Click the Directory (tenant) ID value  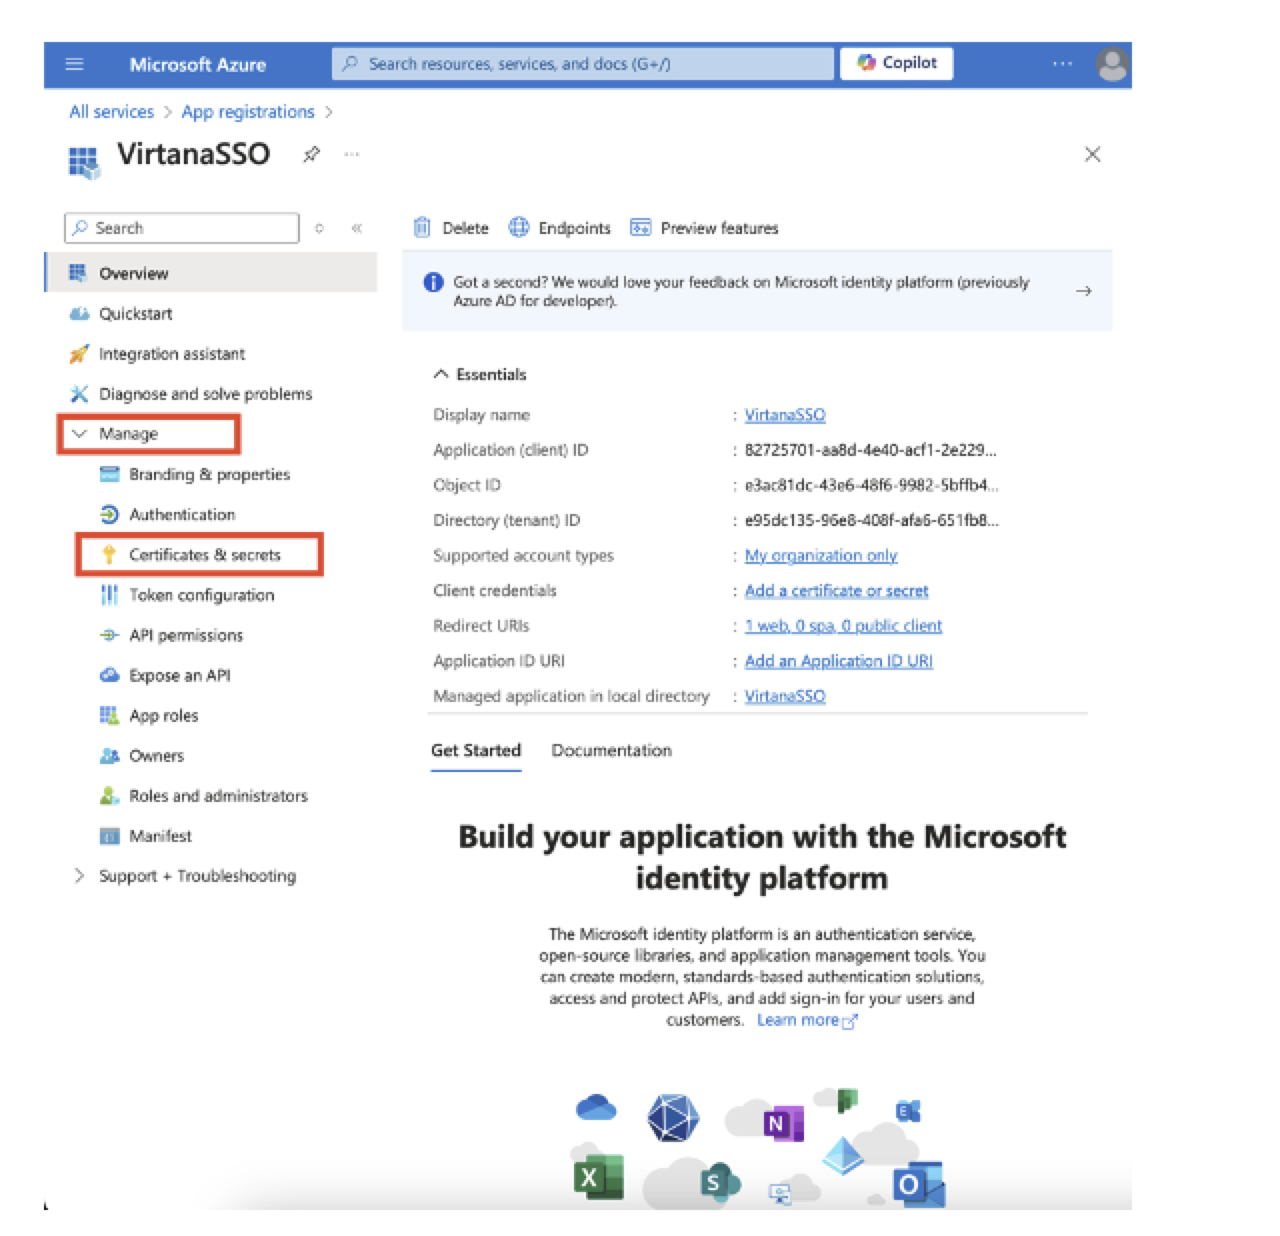(871, 520)
